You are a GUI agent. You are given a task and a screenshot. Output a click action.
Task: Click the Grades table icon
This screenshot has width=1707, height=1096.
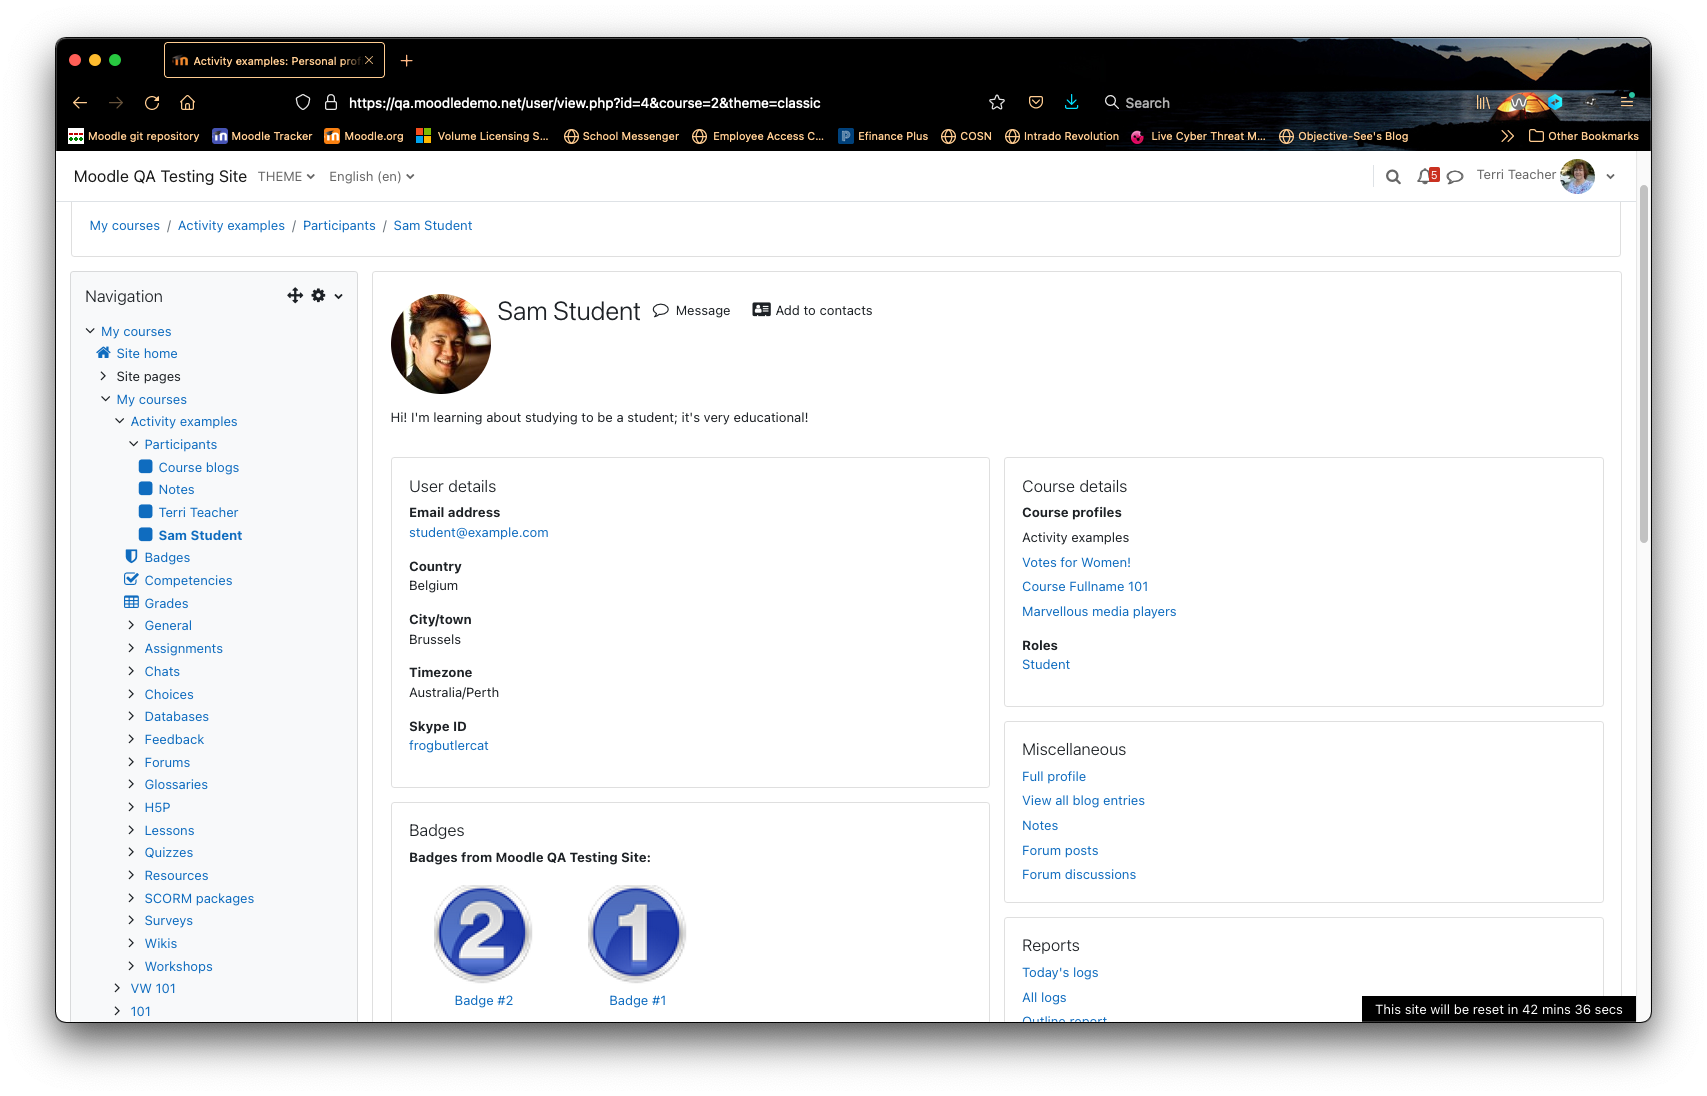(131, 602)
